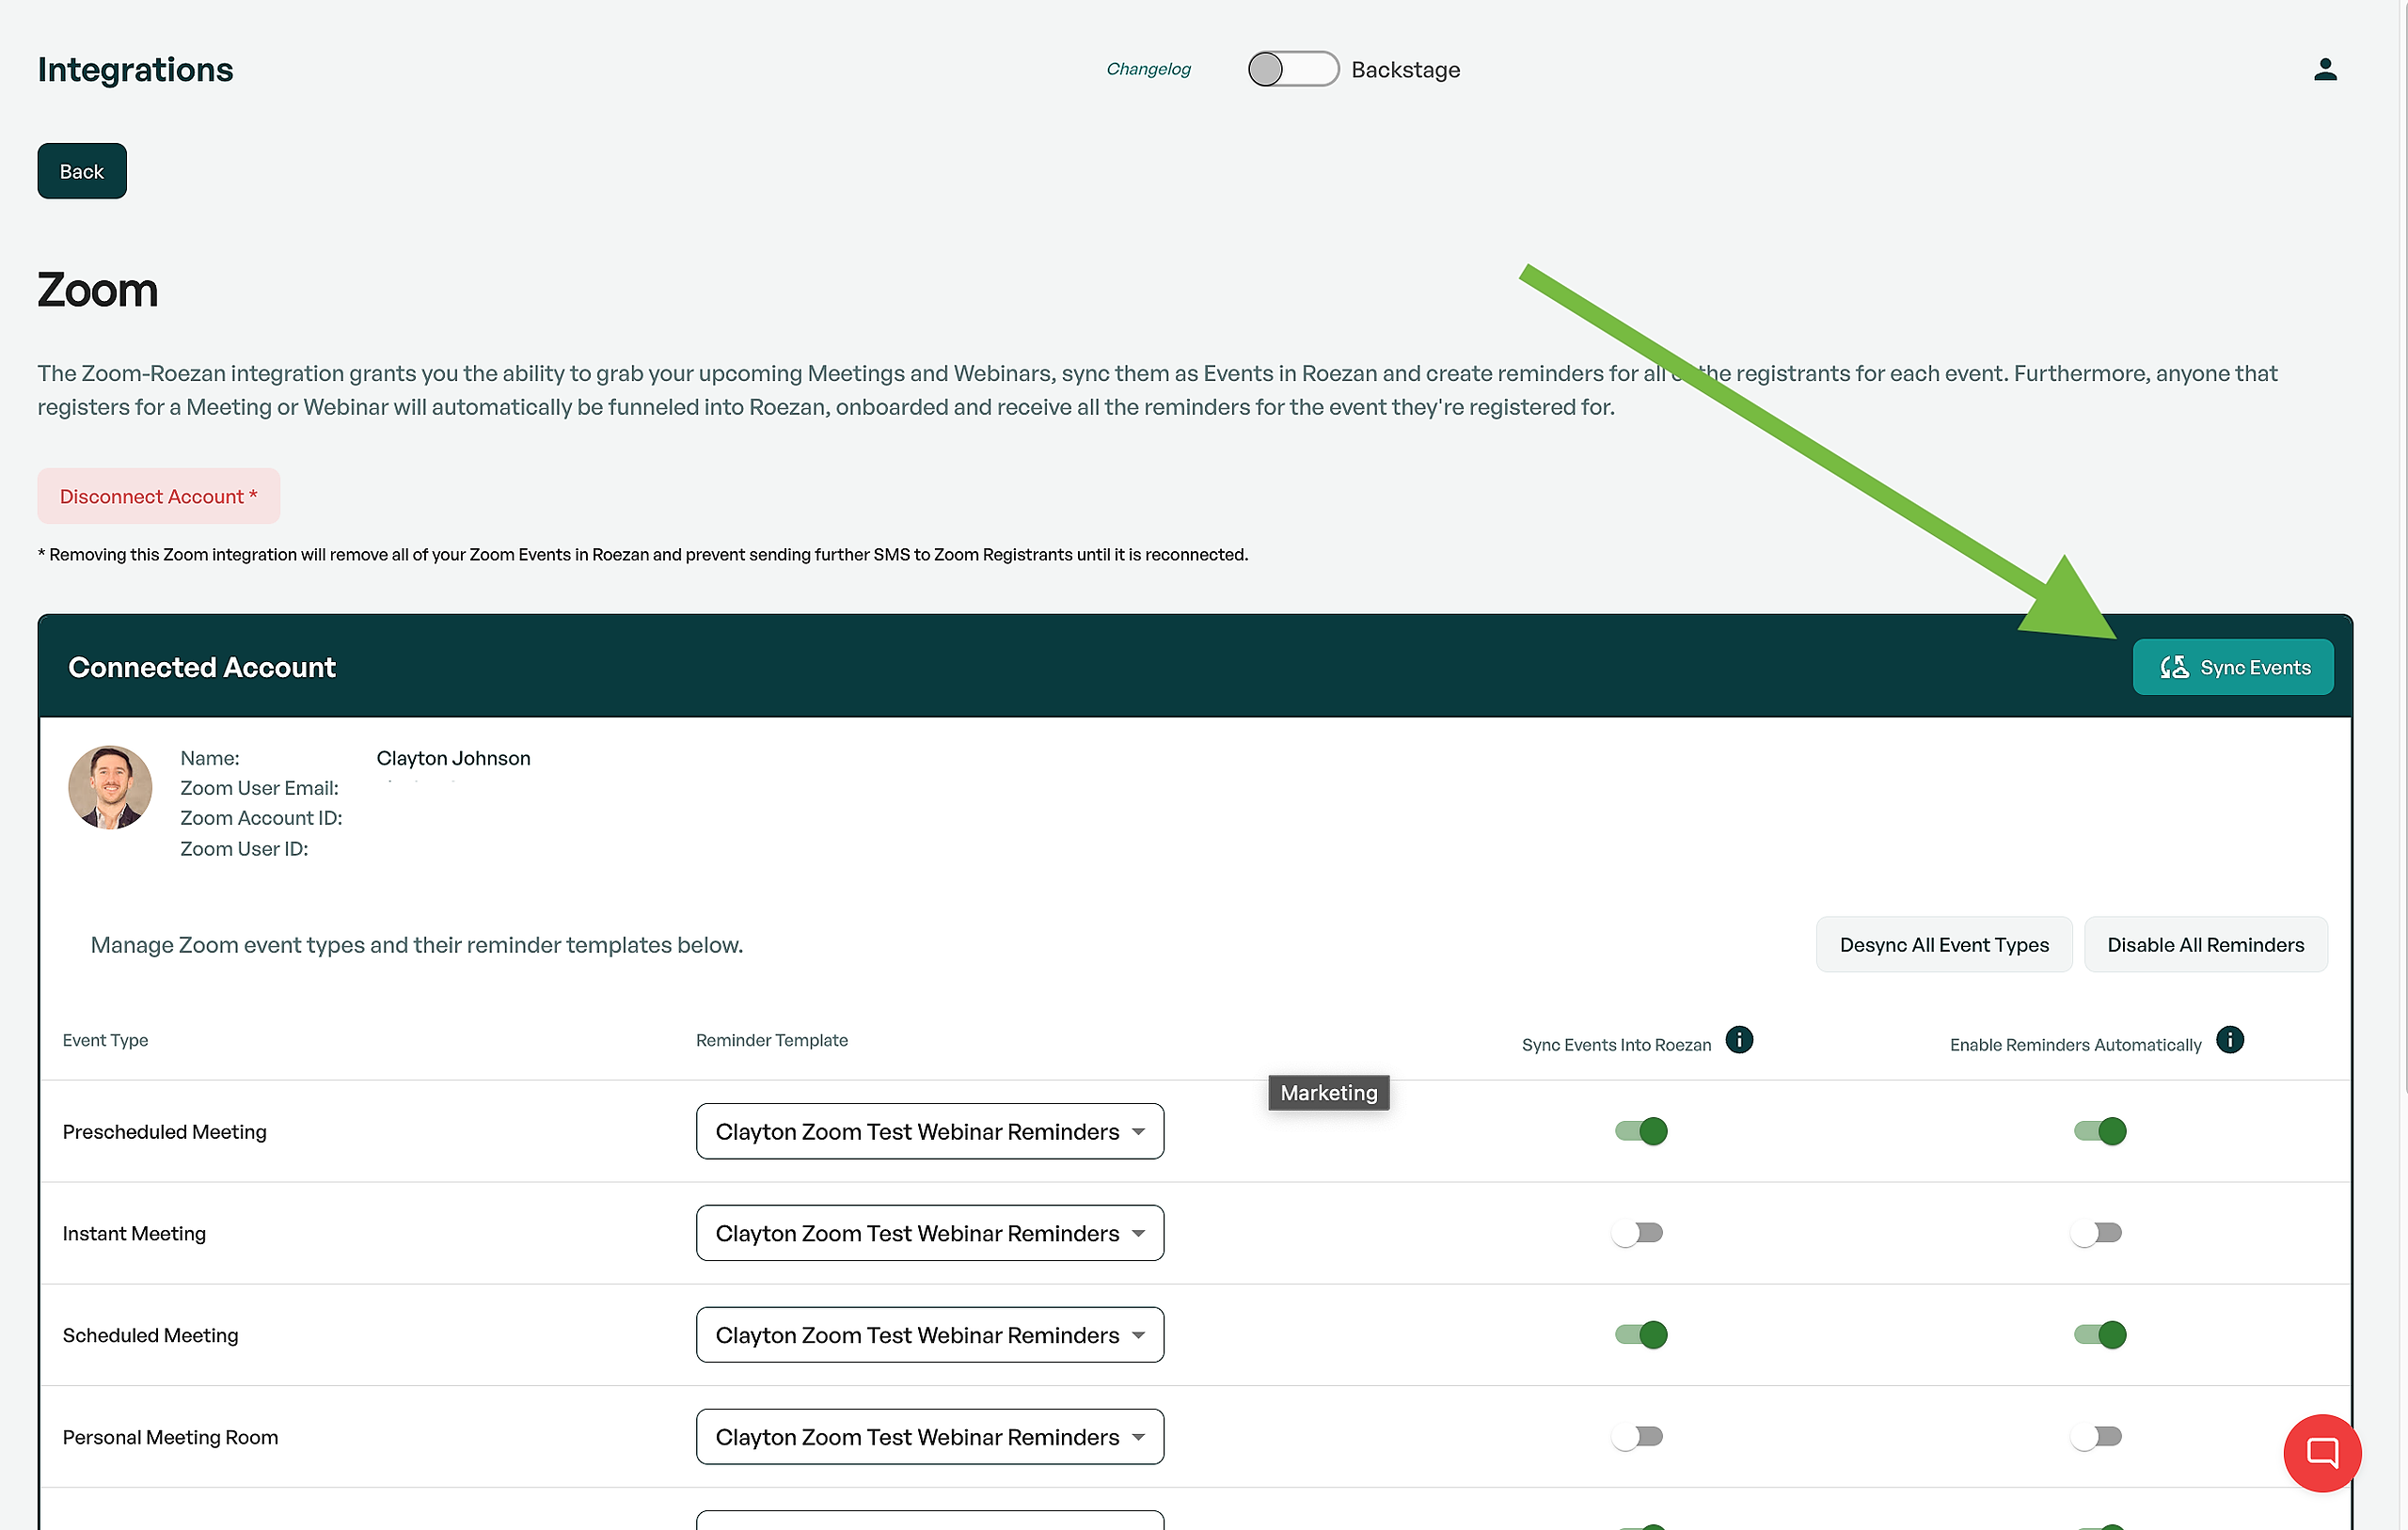
Task: Click info icon beside Sync Events Into Roezan
Action: point(1738,1040)
